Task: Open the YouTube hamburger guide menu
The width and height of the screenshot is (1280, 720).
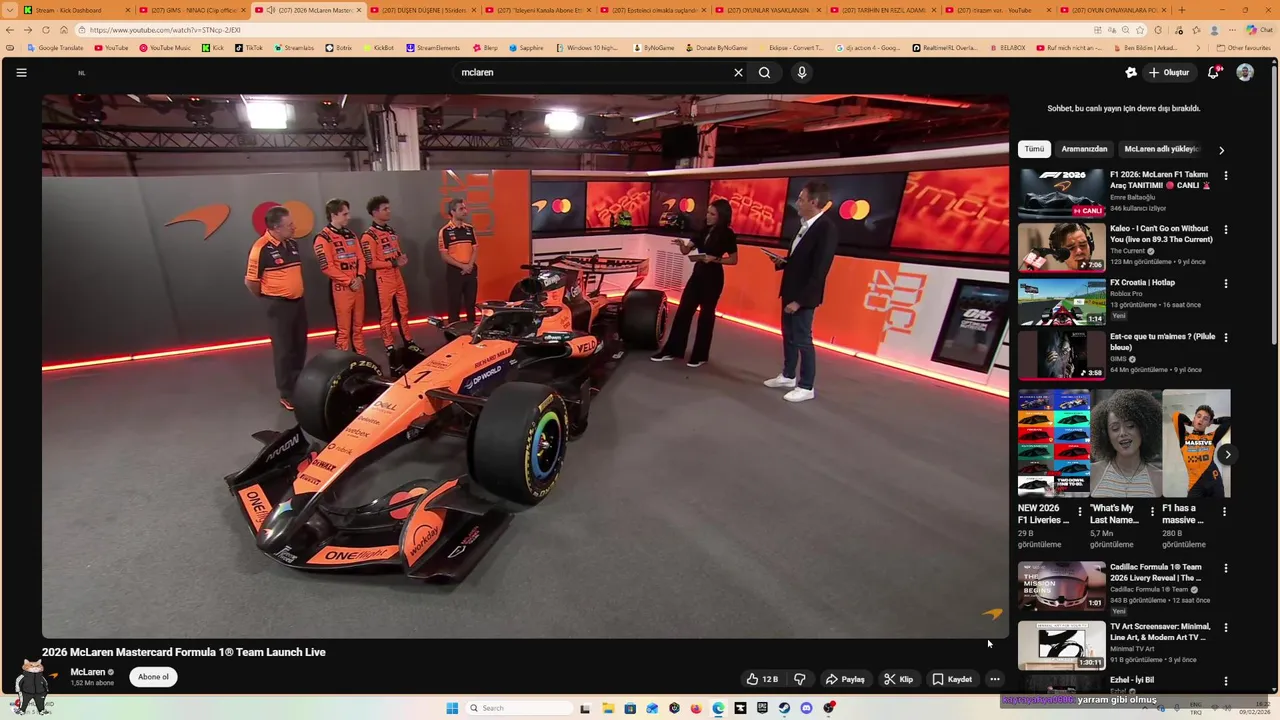Action: pyautogui.click(x=21, y=72)
